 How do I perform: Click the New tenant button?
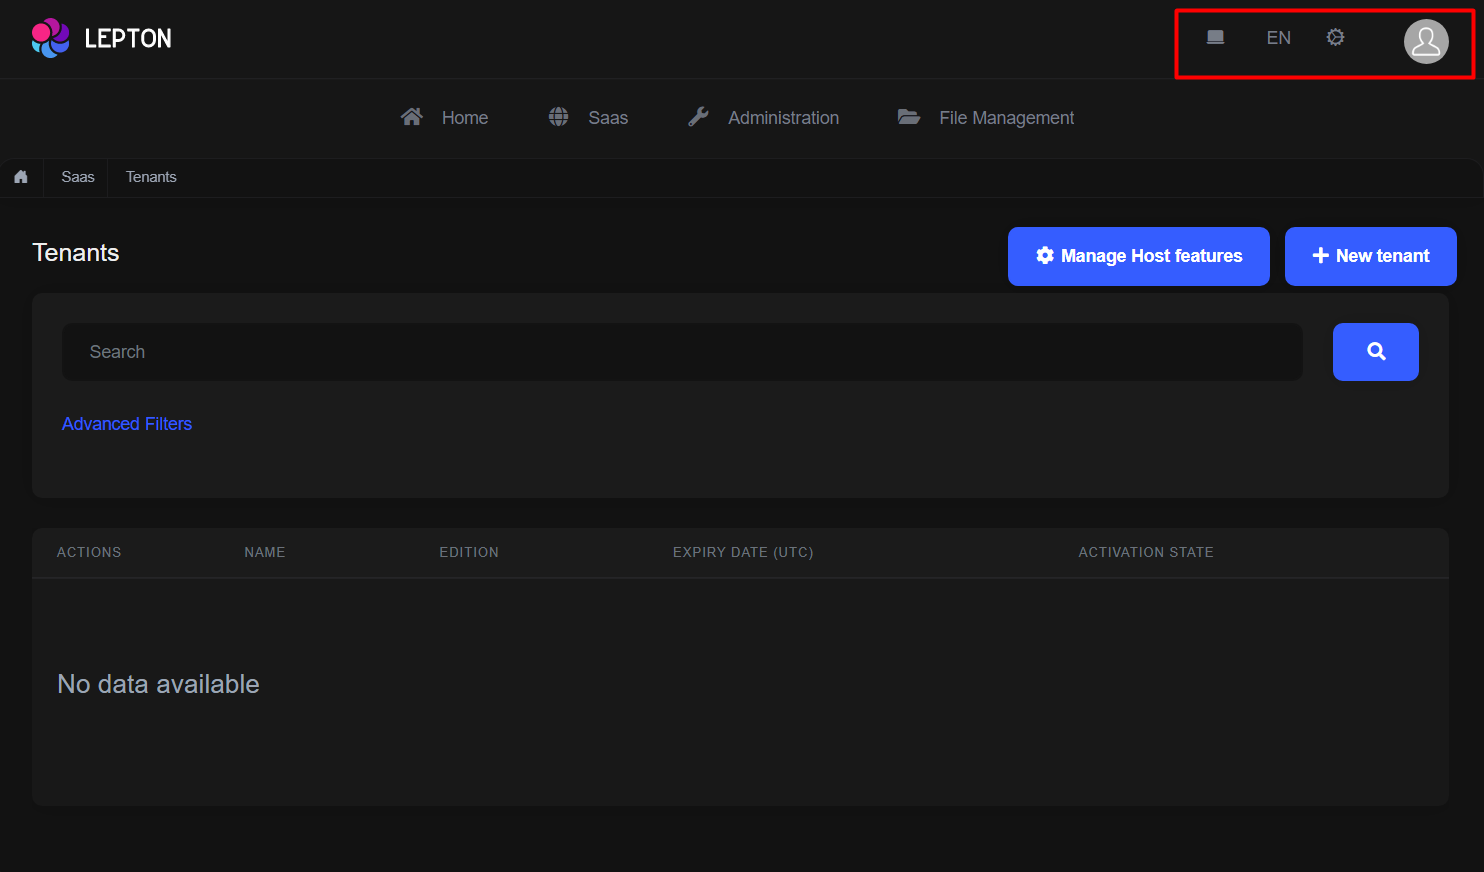pyautogui.click(x=1370, y=256)
